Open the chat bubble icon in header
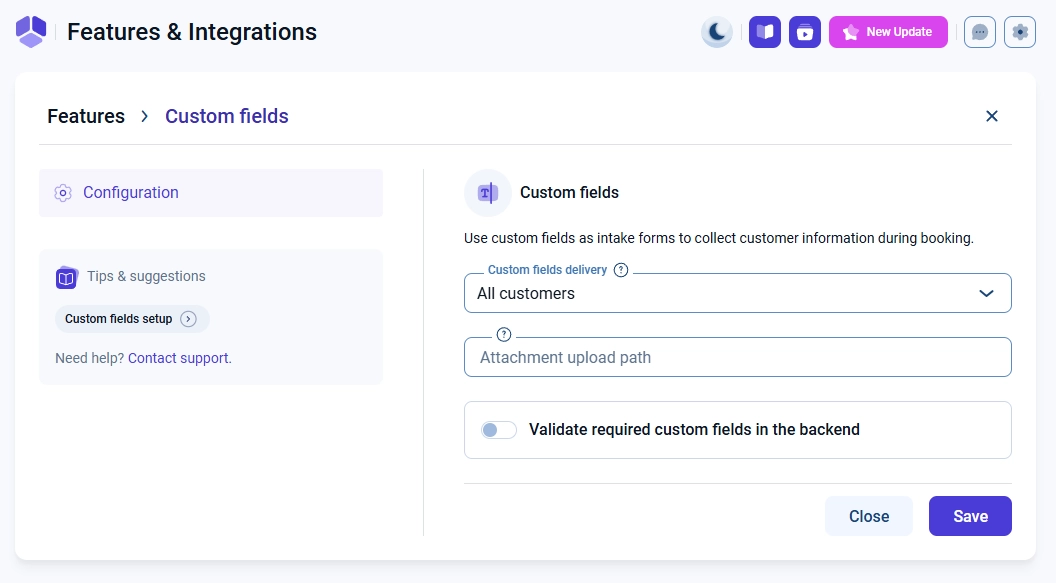The image size is (1056, 583). (x=979, y=32)
